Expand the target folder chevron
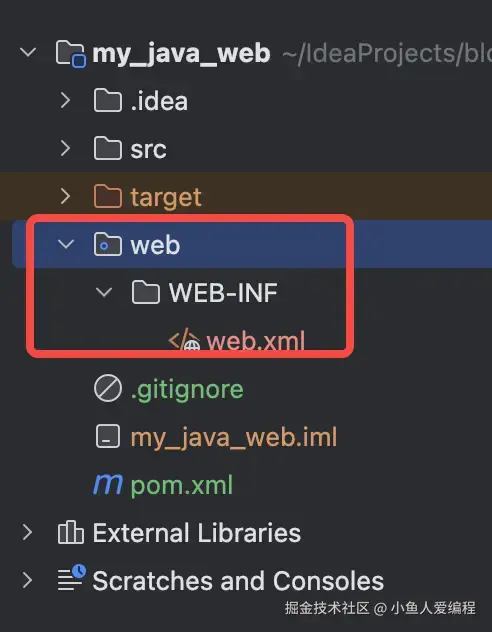Screen dimensions: 492x632 pos(65,196)
